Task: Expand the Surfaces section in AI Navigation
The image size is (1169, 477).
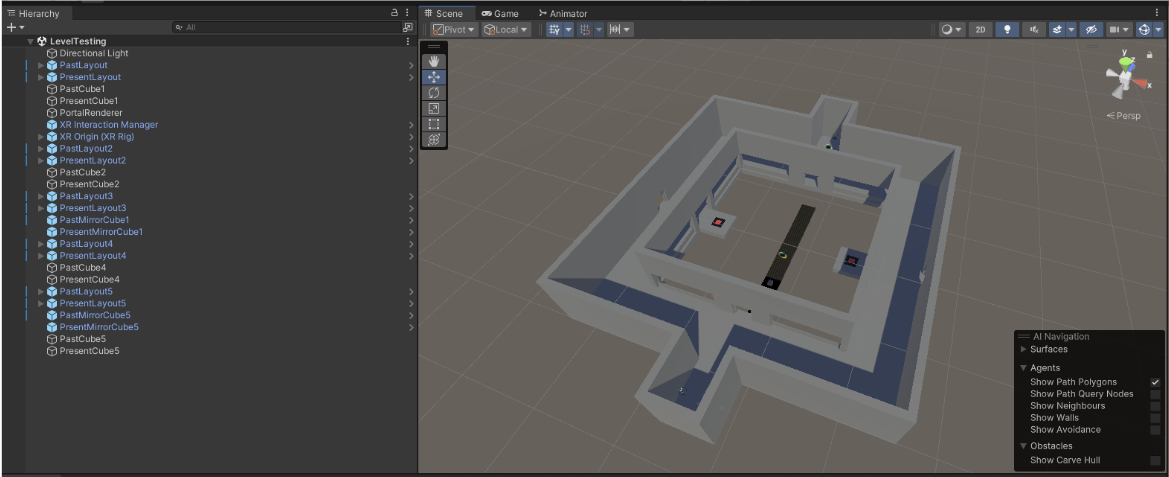Action: point(1023,349)
